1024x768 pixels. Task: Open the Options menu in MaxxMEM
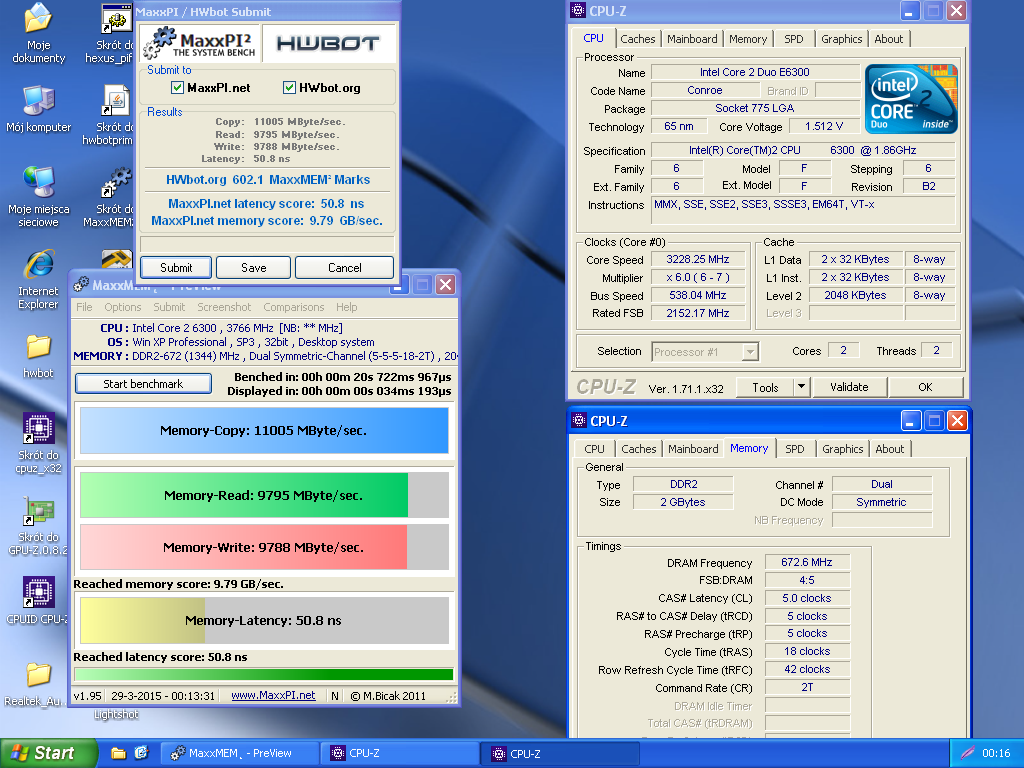pos(122,307)
